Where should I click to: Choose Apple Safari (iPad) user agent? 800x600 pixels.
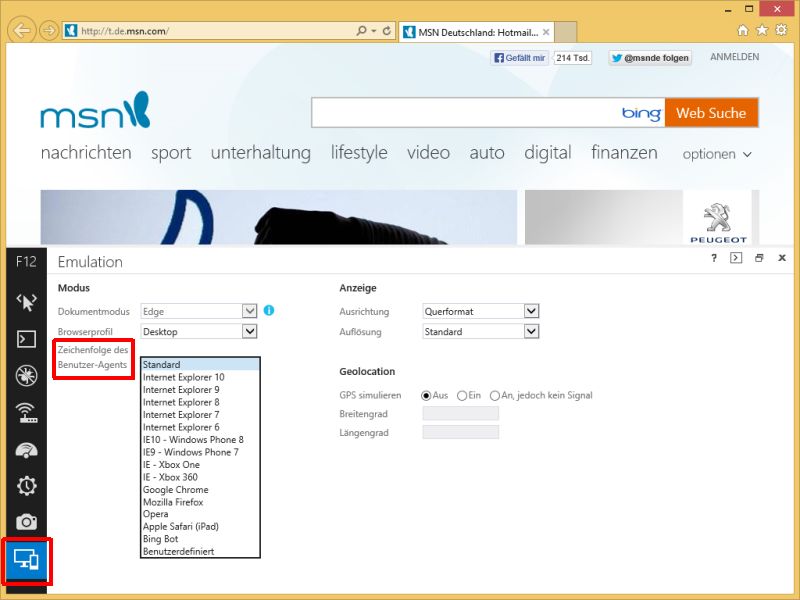coord(201,526)
